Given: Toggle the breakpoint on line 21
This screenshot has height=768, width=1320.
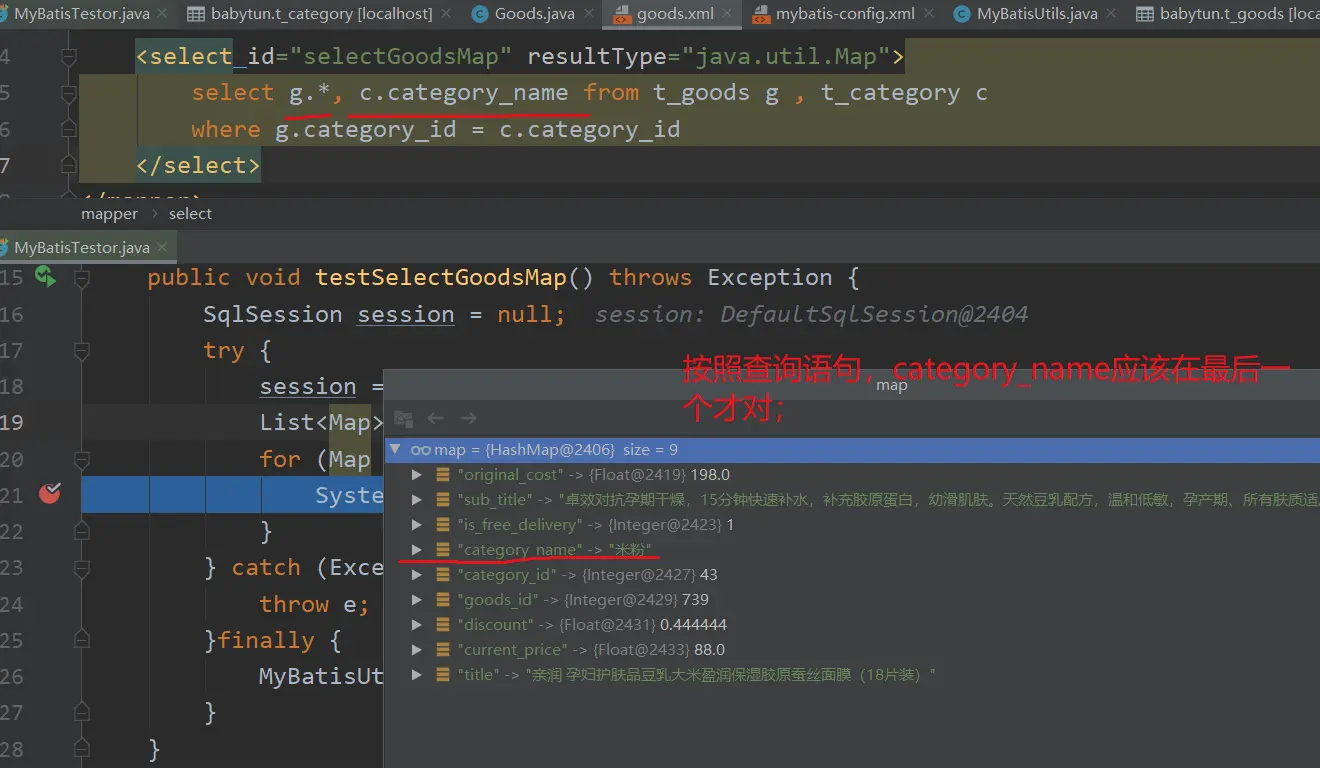Looking at the screenshot, I should tap(49, 493).
